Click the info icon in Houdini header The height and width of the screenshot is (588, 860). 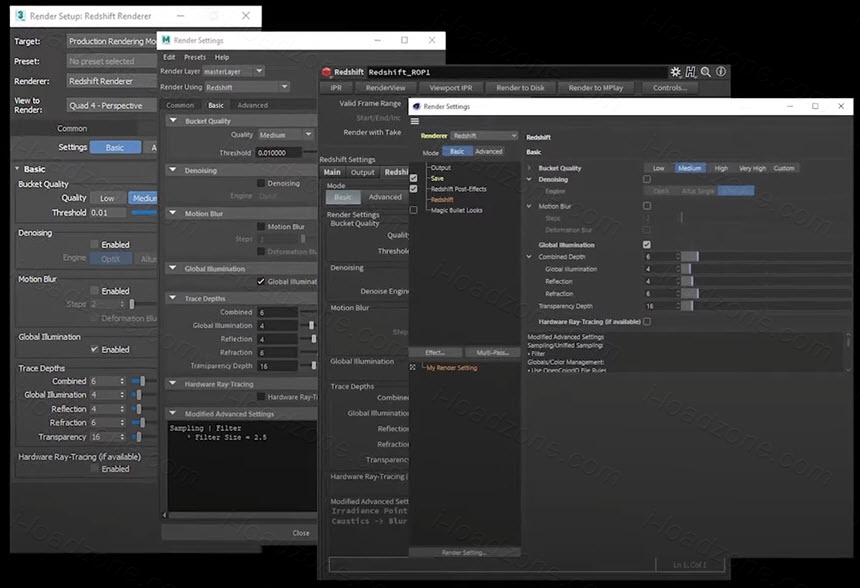(721, 72)
